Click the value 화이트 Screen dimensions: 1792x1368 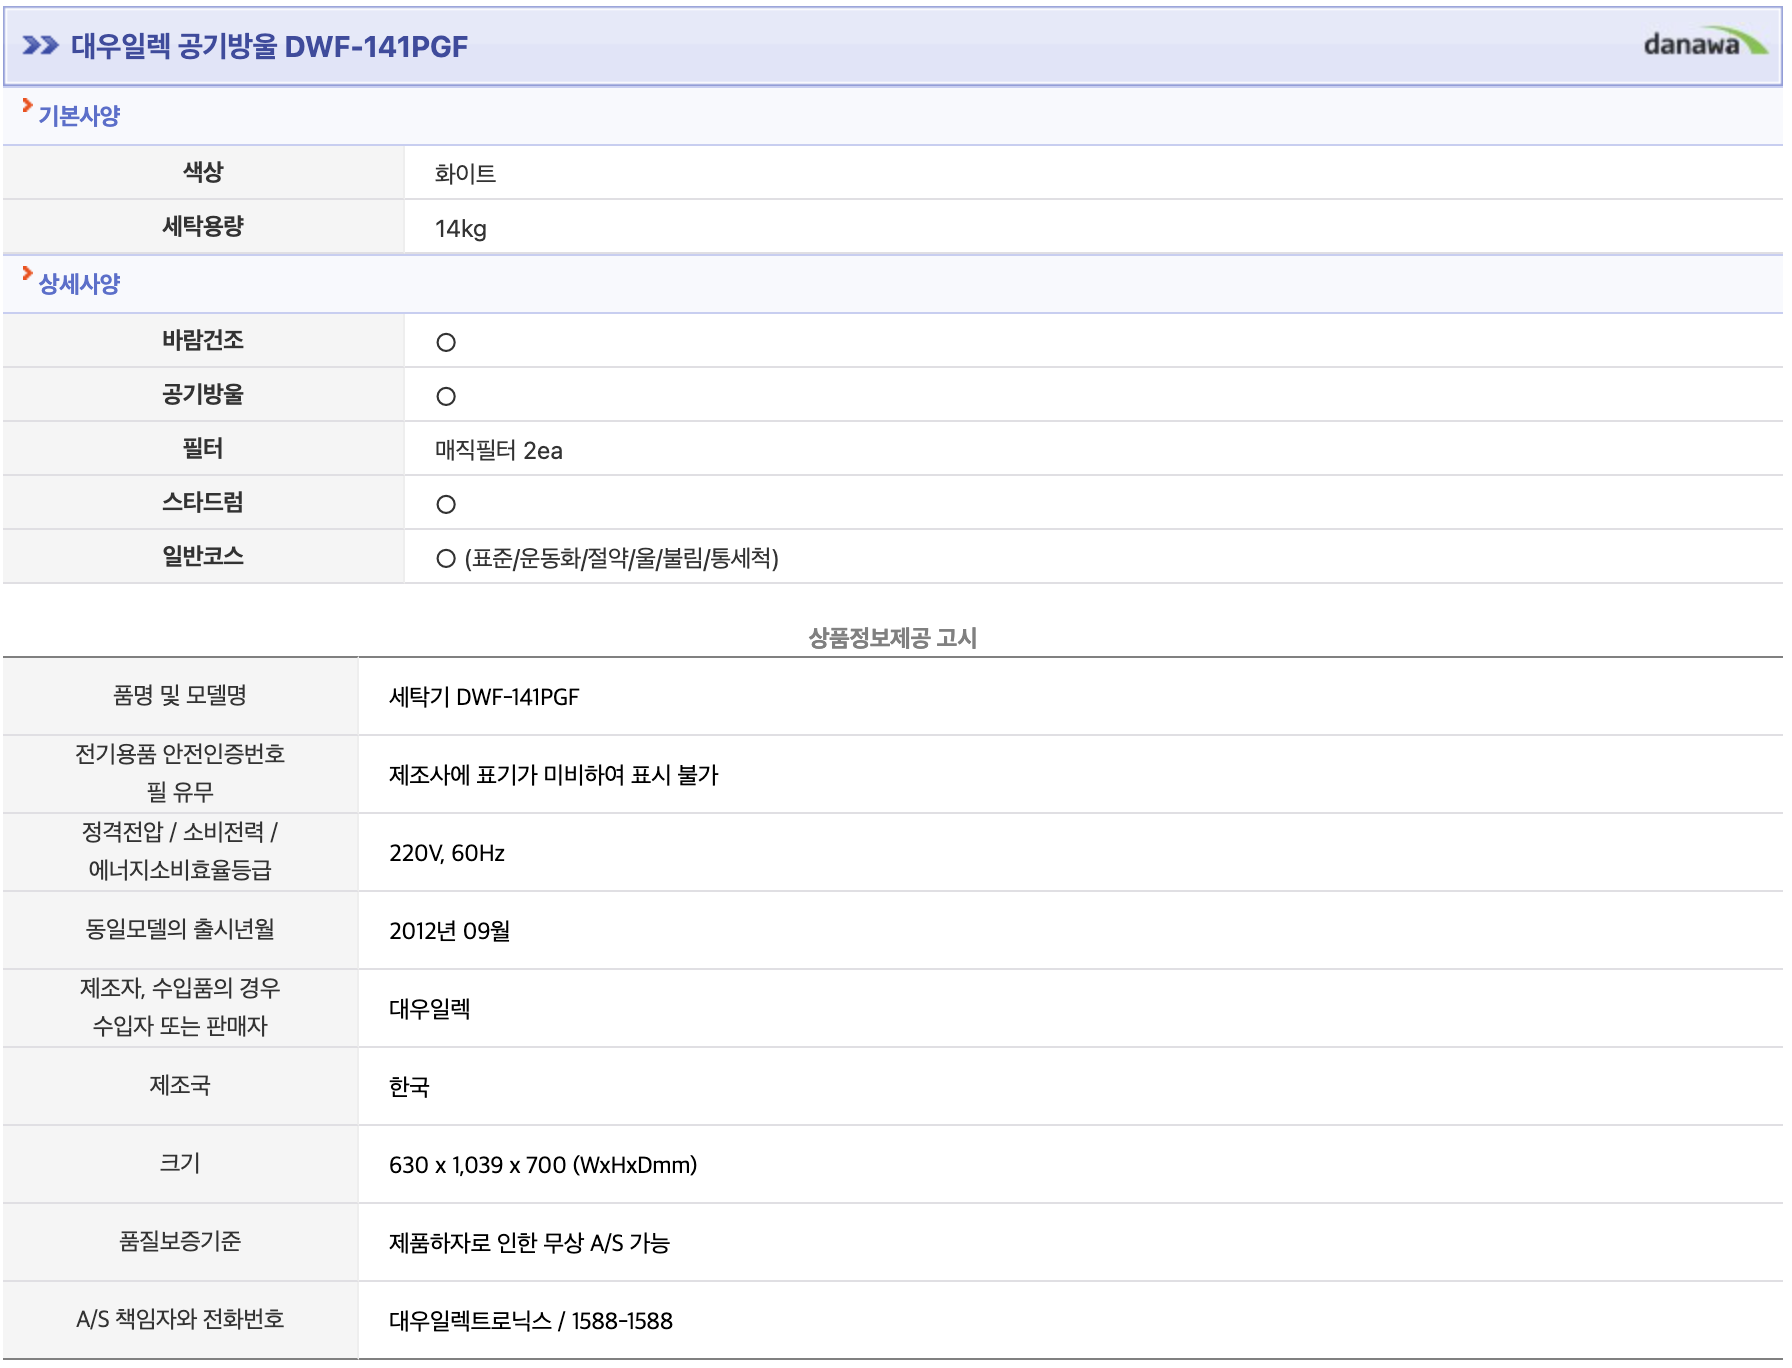(465, 174)
